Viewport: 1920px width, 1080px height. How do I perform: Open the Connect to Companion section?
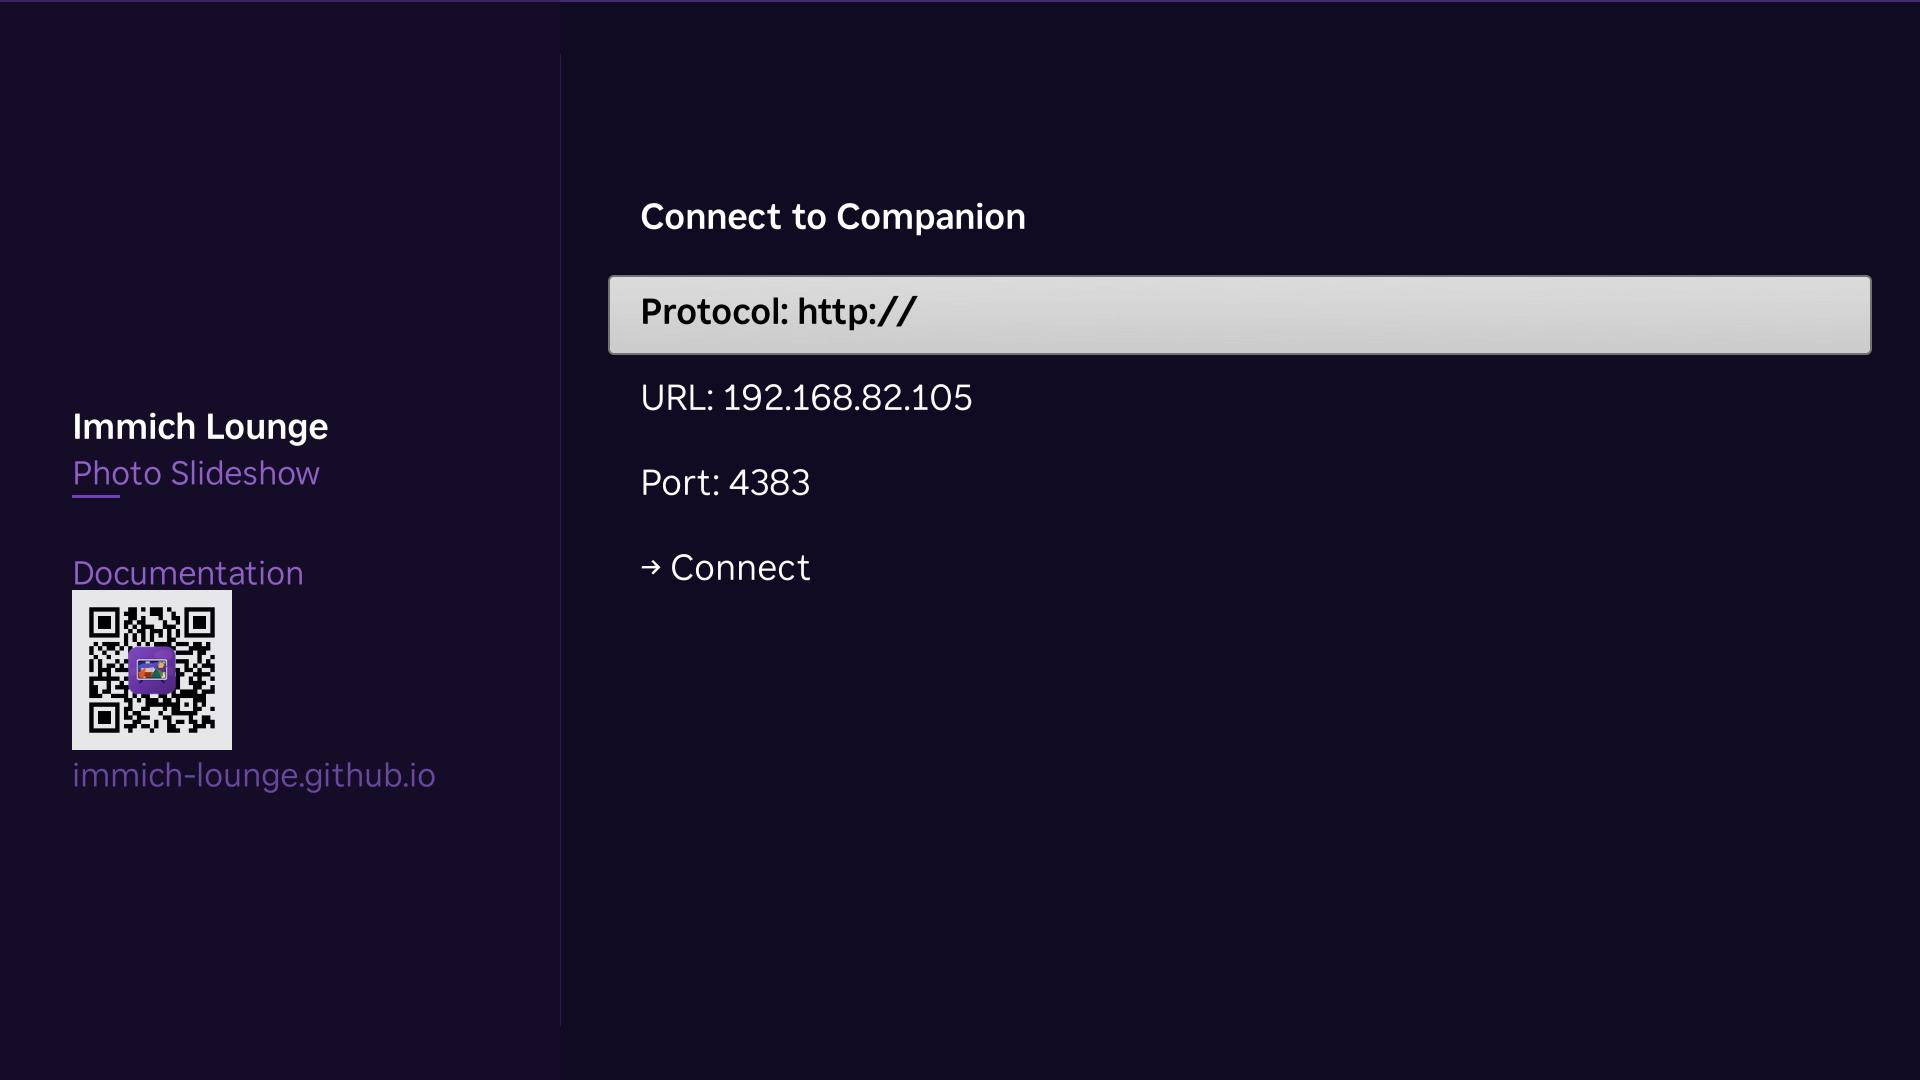[x=833, y=217]
